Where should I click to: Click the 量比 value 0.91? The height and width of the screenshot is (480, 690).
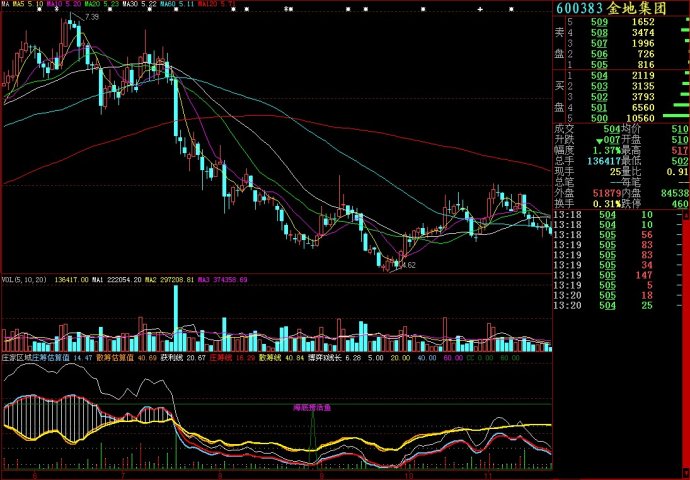click(x=677, y=172)
